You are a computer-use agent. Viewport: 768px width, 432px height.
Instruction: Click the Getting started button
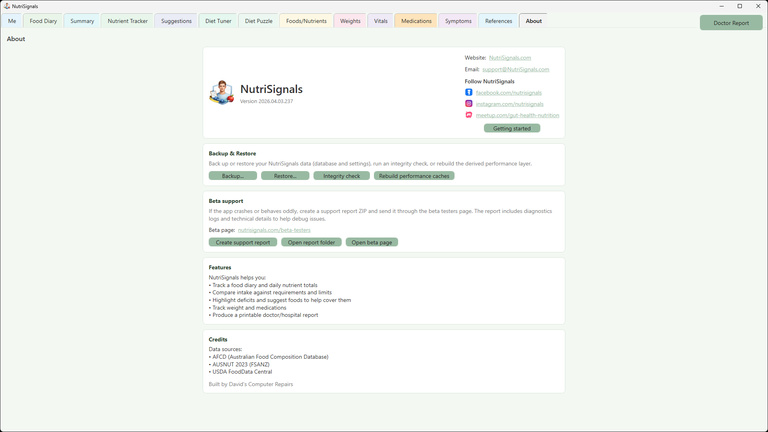tap(512, 128)
